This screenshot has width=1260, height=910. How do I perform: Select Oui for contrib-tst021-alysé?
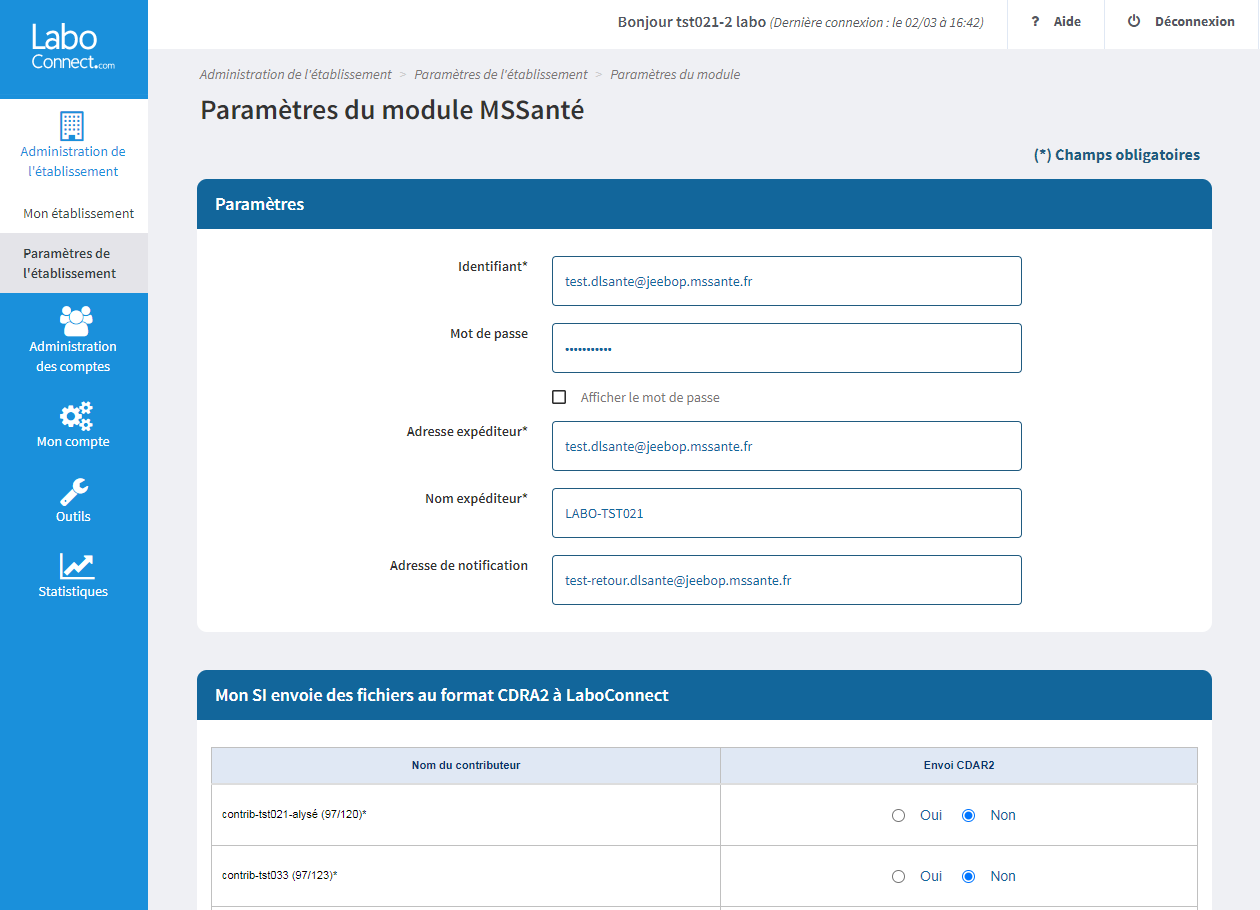point(898,815)
